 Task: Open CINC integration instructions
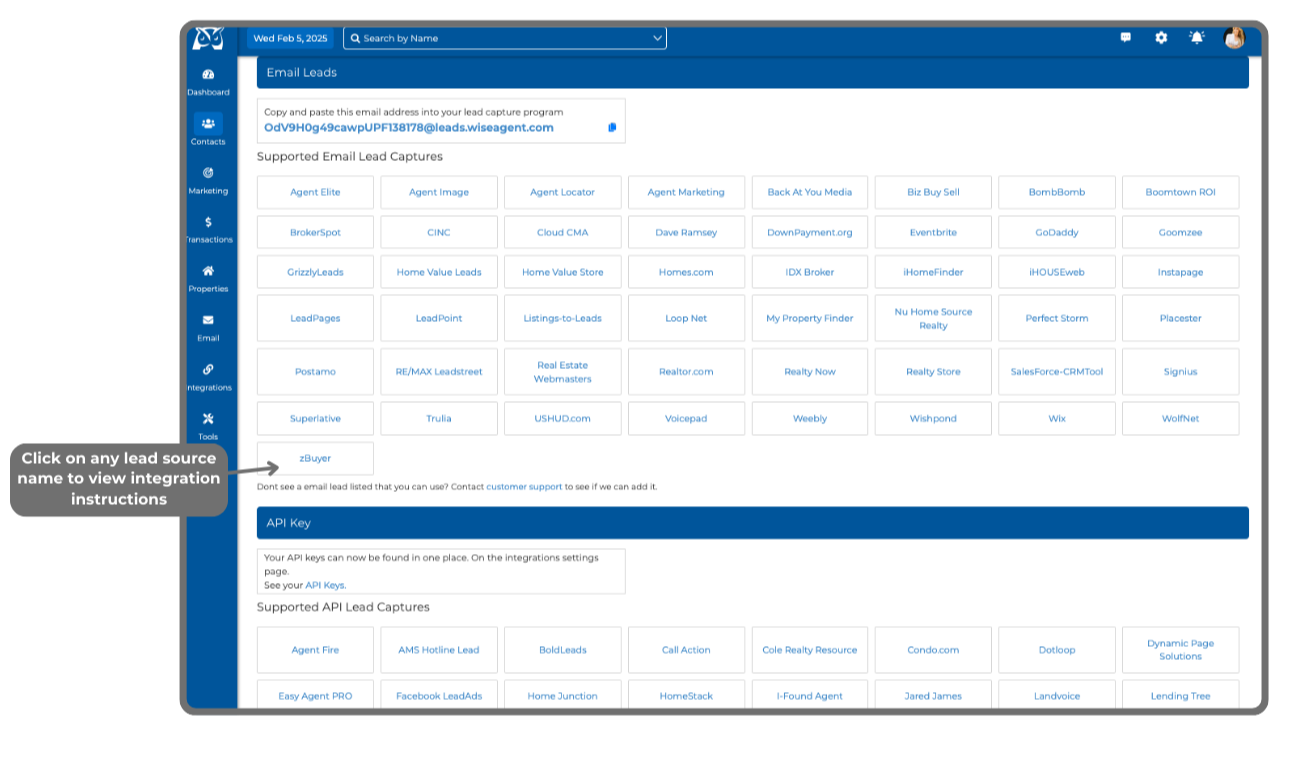click(x=439, y=232)
